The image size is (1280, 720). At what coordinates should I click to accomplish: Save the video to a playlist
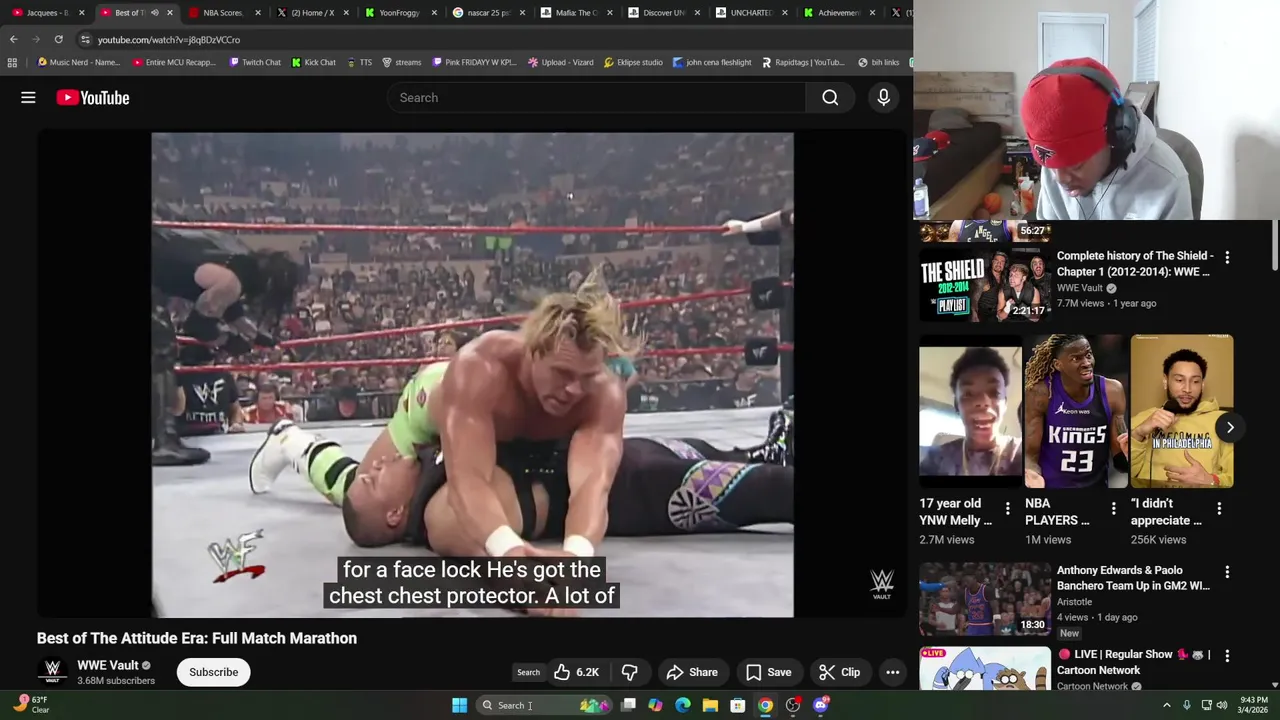pos(768,672)
